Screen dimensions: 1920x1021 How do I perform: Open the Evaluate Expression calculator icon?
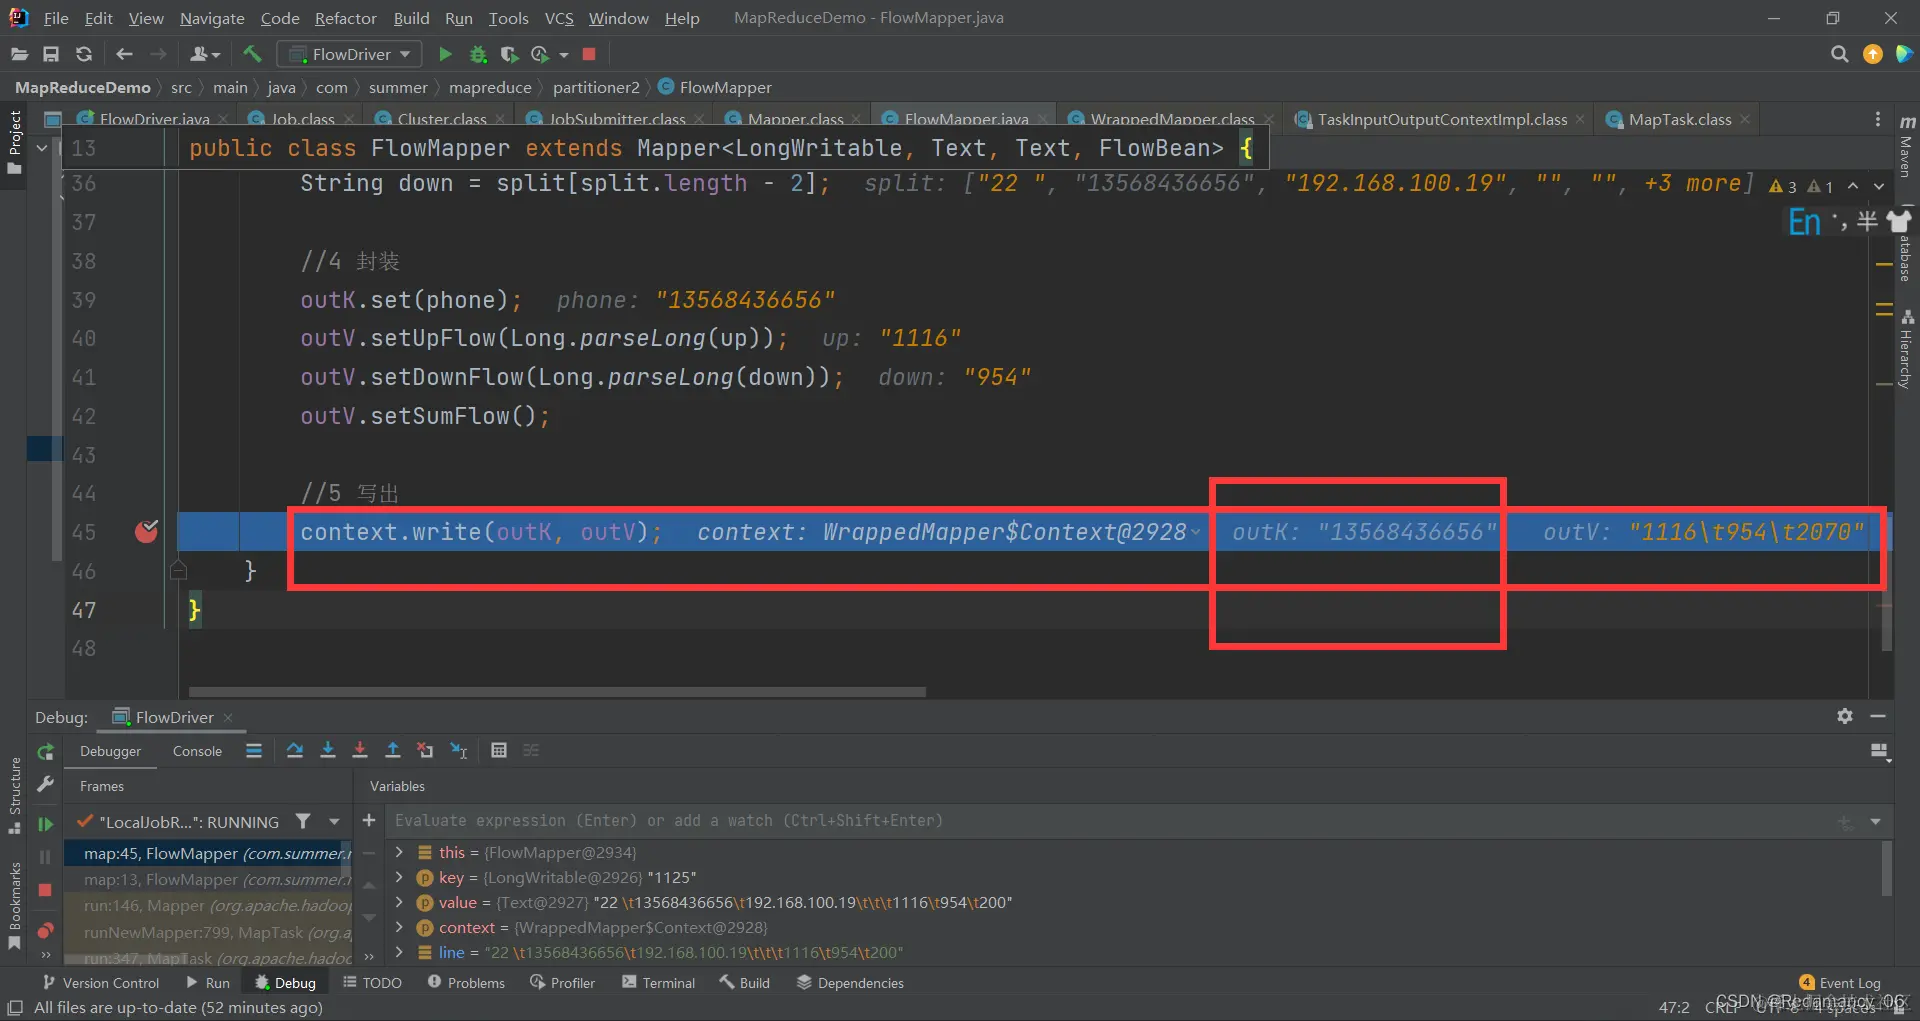pos(499,750)
